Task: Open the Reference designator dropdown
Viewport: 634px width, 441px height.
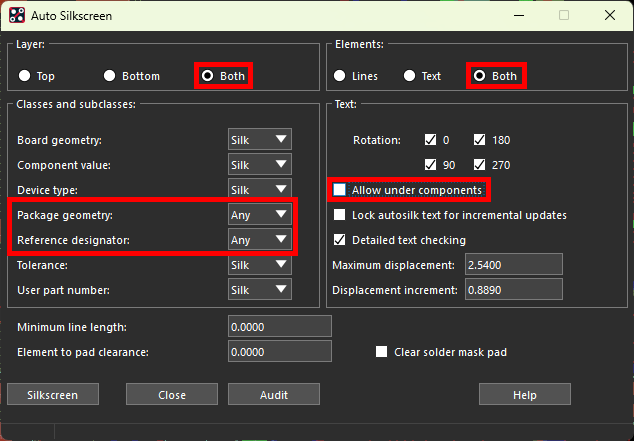Action: pos(260,240)
